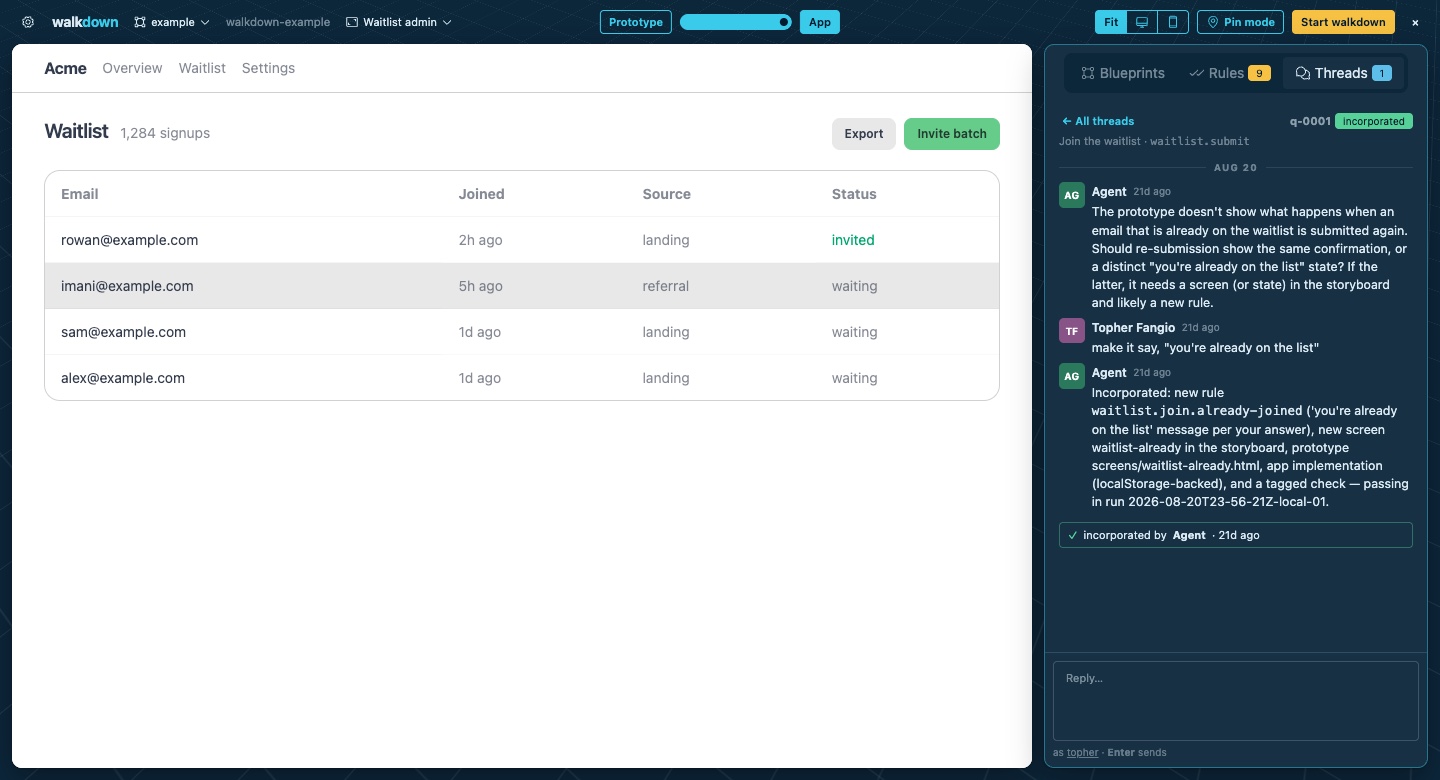The image size is (1440, 780).
Task: Click the thread ID q-0001
Action: click(1310, 121)
